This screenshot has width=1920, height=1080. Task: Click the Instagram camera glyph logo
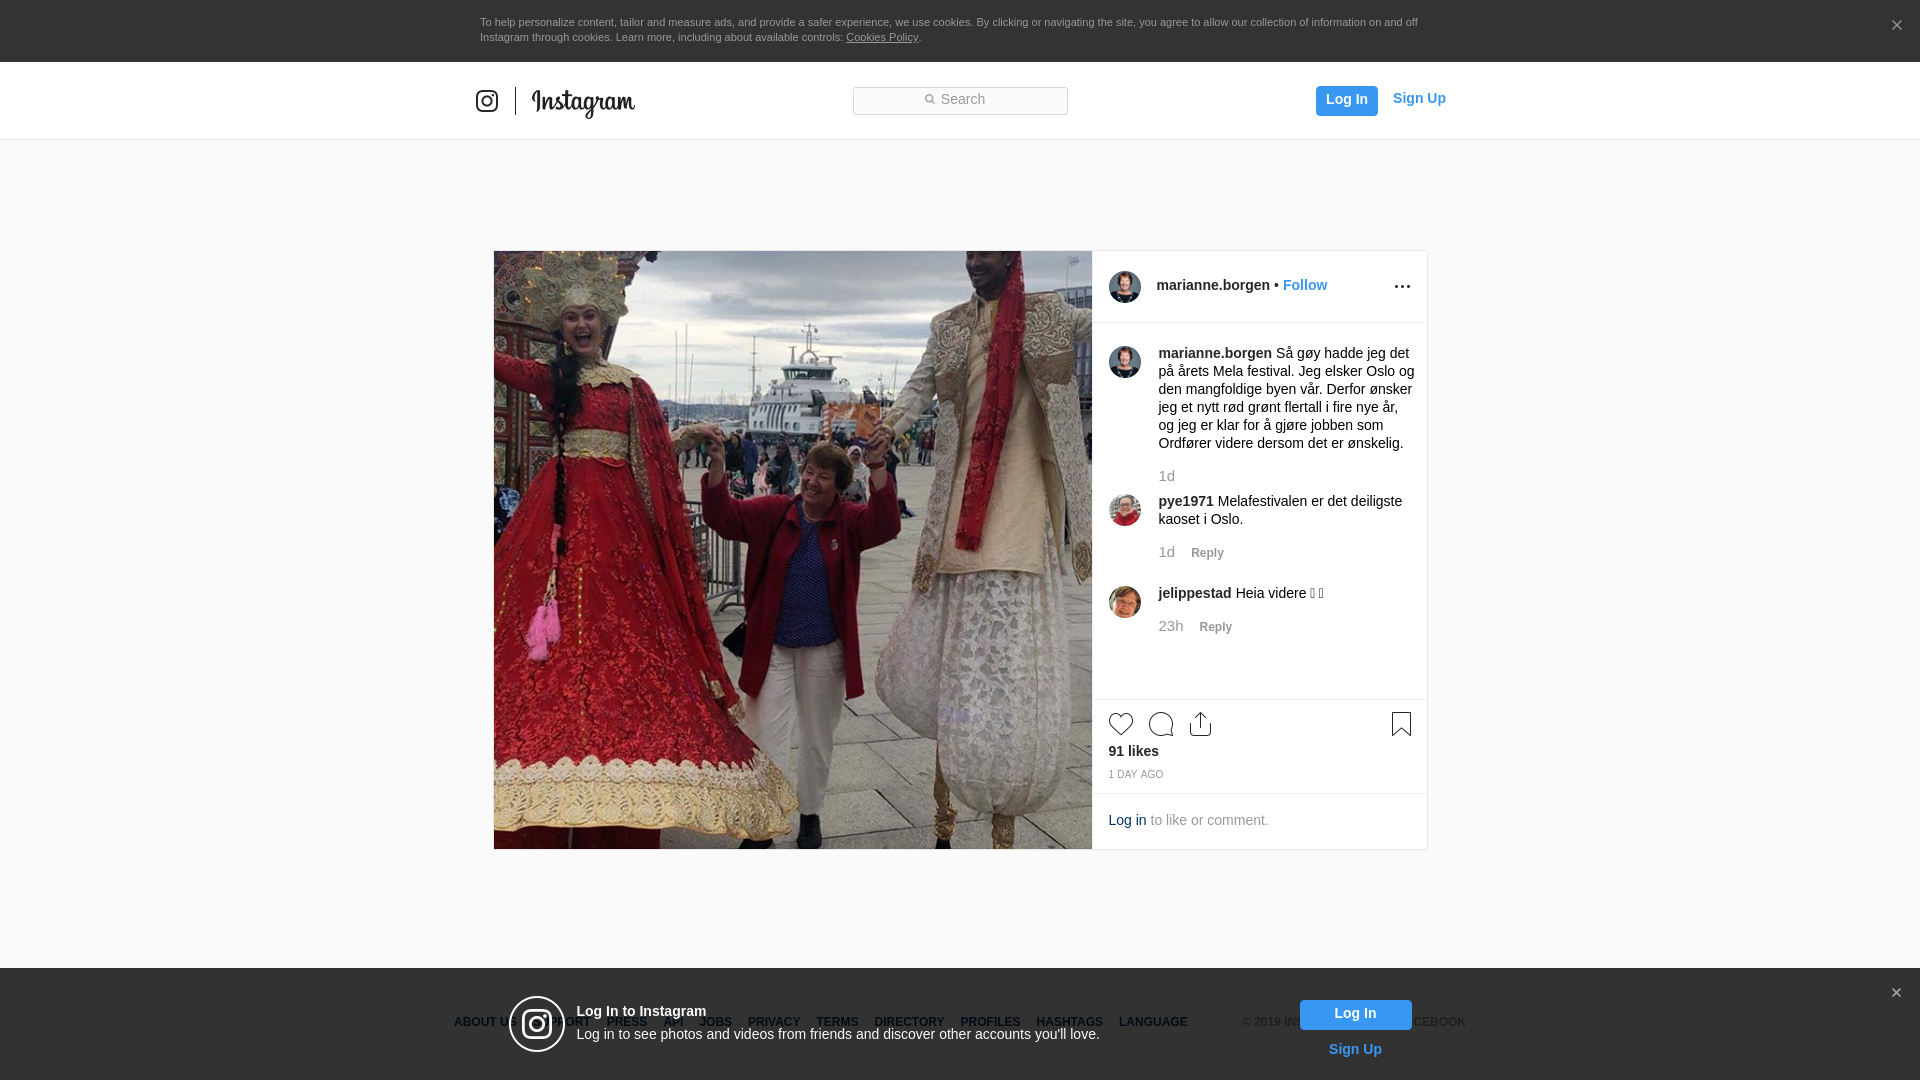click(x=487, y=101)
